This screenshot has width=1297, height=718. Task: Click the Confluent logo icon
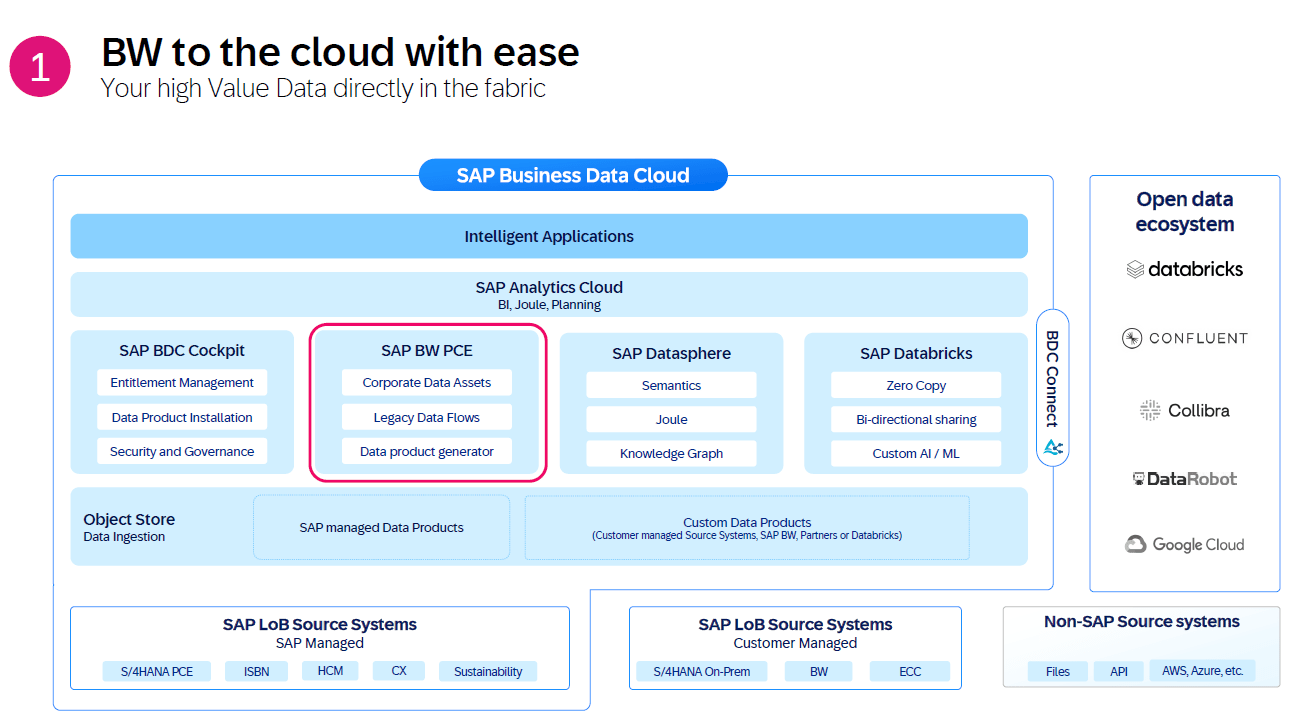1132,338
